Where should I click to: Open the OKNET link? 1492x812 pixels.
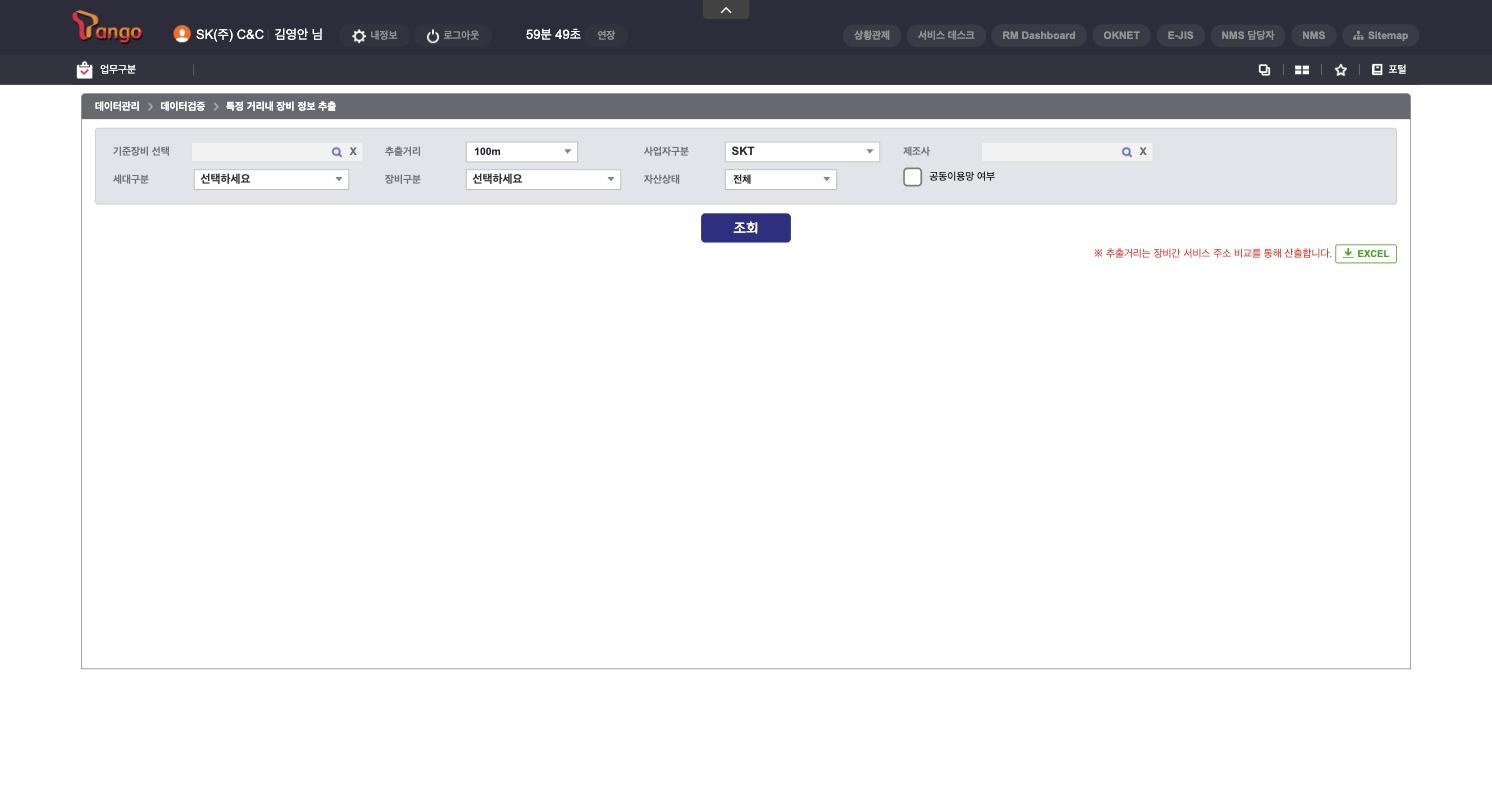[x=1122, y=36]
